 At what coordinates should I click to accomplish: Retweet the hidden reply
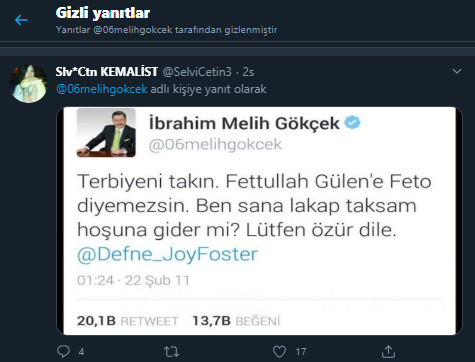(172, 352)
